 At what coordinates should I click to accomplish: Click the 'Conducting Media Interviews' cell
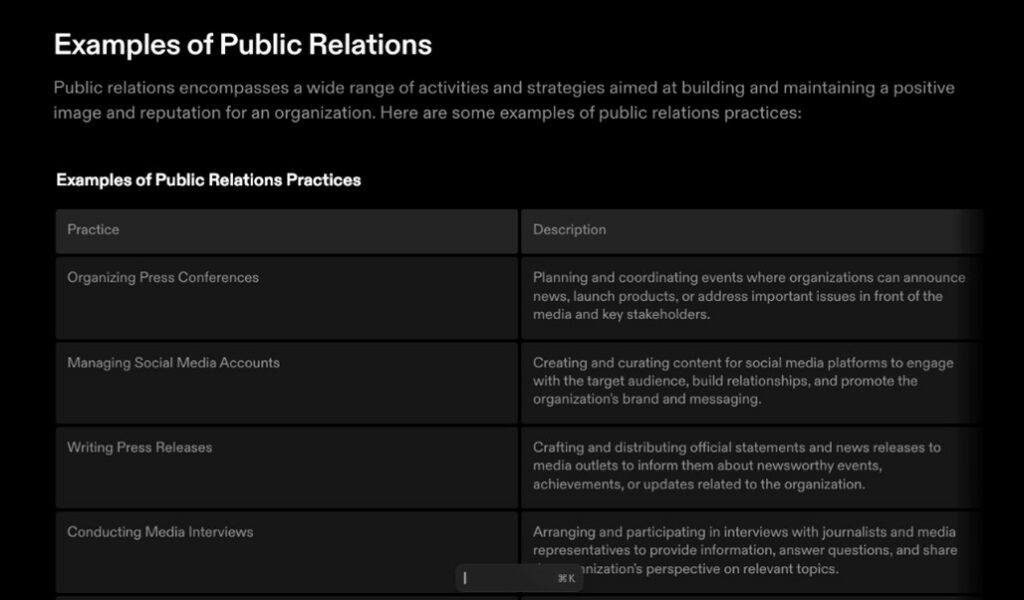pos(160,532)
